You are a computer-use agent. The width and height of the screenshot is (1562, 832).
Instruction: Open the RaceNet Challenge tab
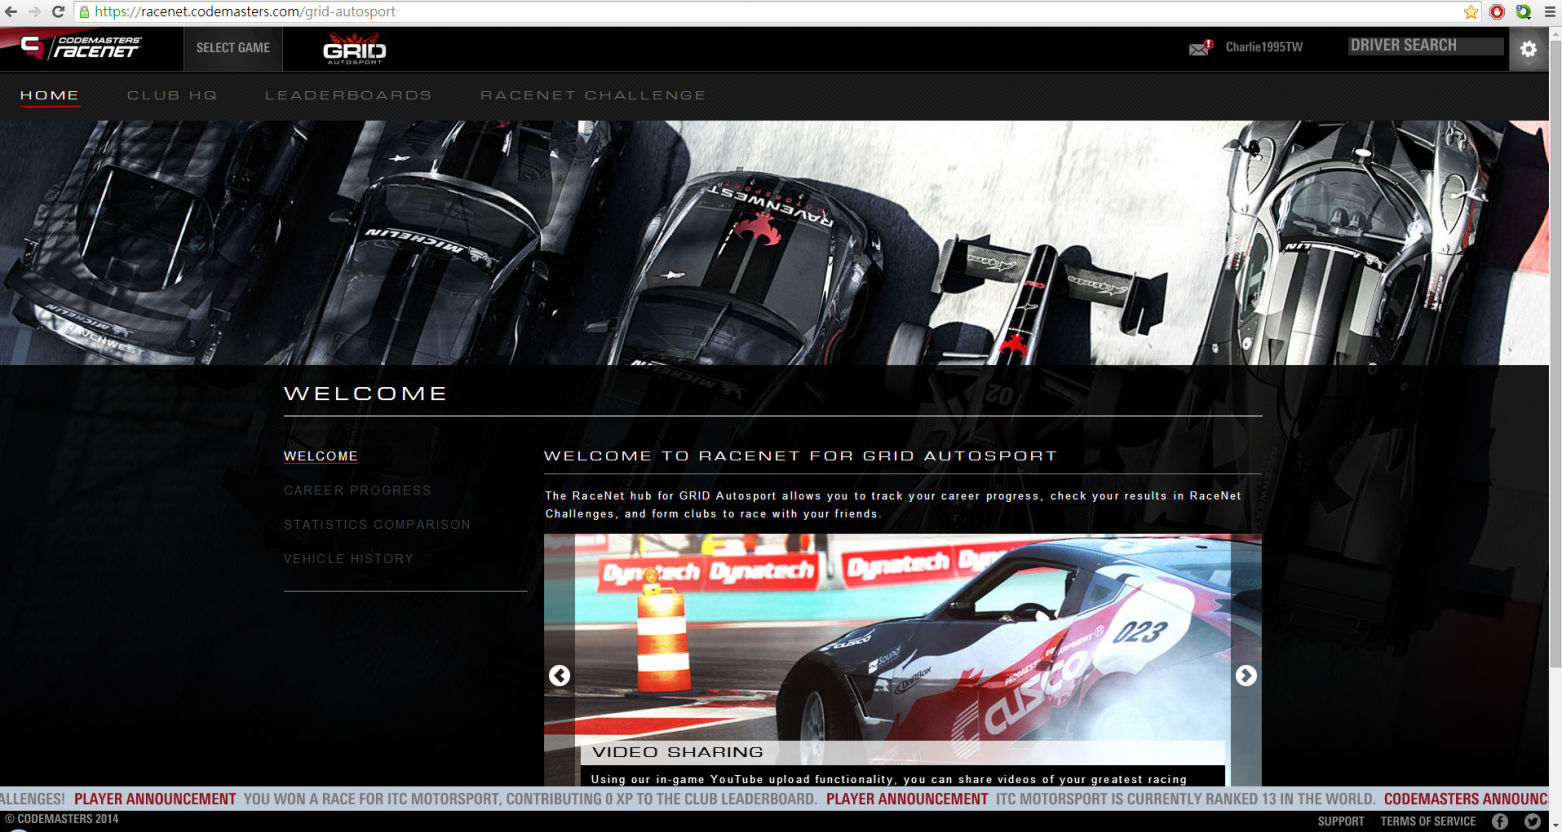[x=593, y=95]
